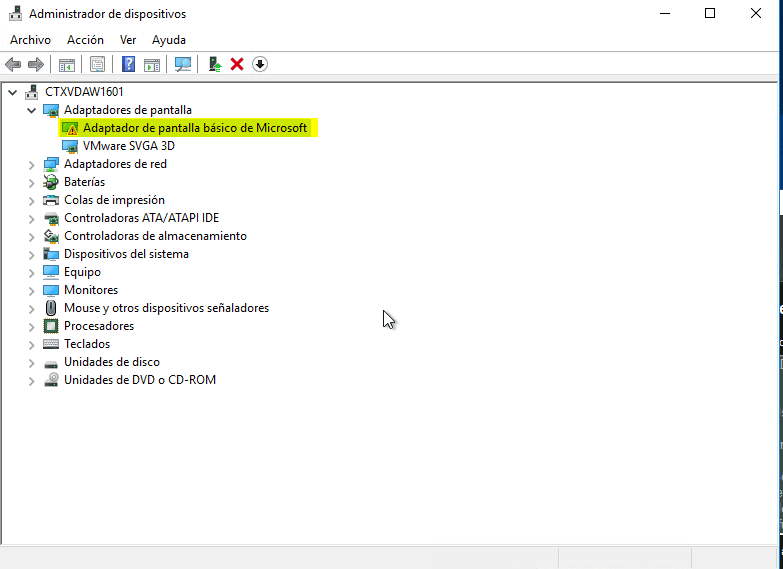This screenshot has height=569, width=783.
Task: Click the Unidades de DVD o CD-ROM icon
Action: coord(51,380)
